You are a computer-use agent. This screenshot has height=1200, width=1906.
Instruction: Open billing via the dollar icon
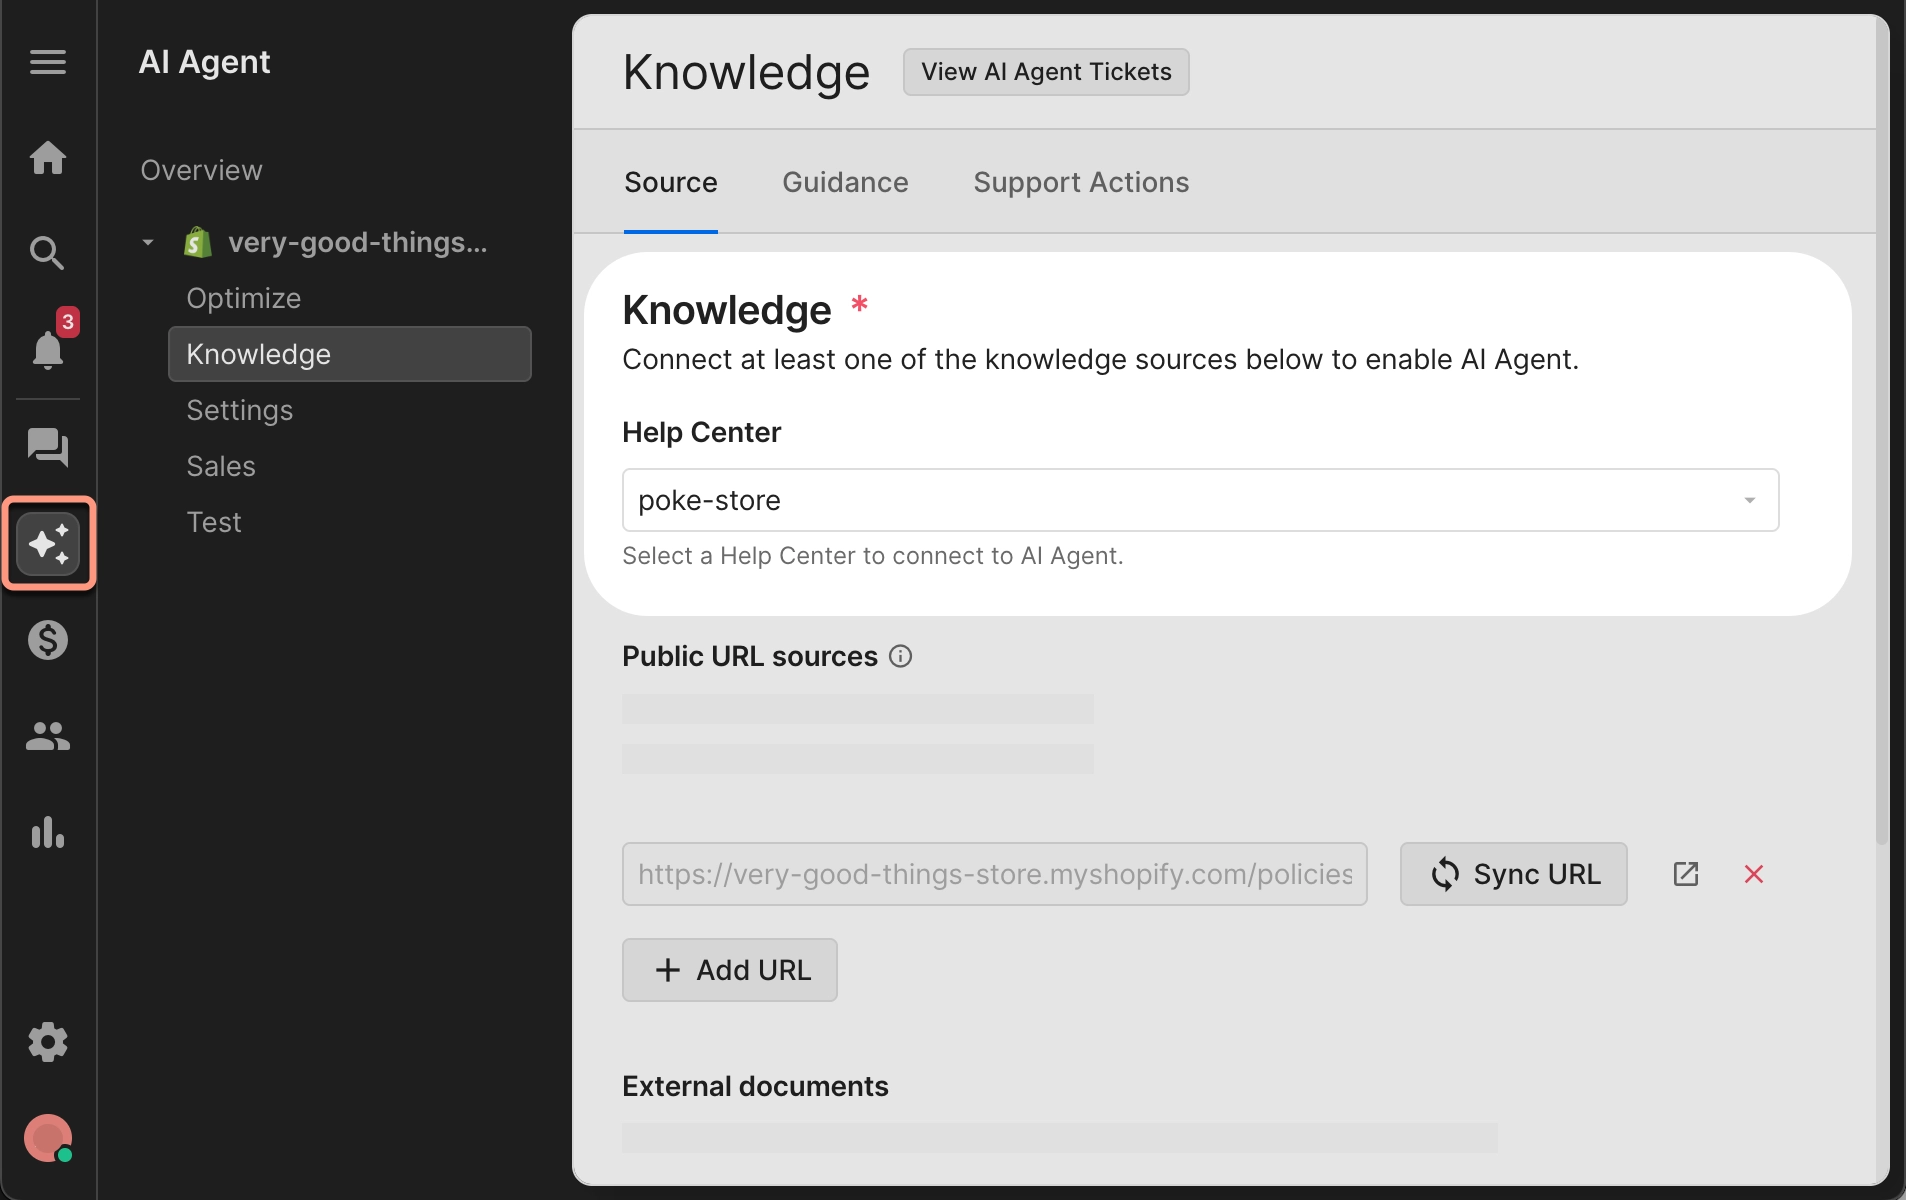tap(48, 640)
